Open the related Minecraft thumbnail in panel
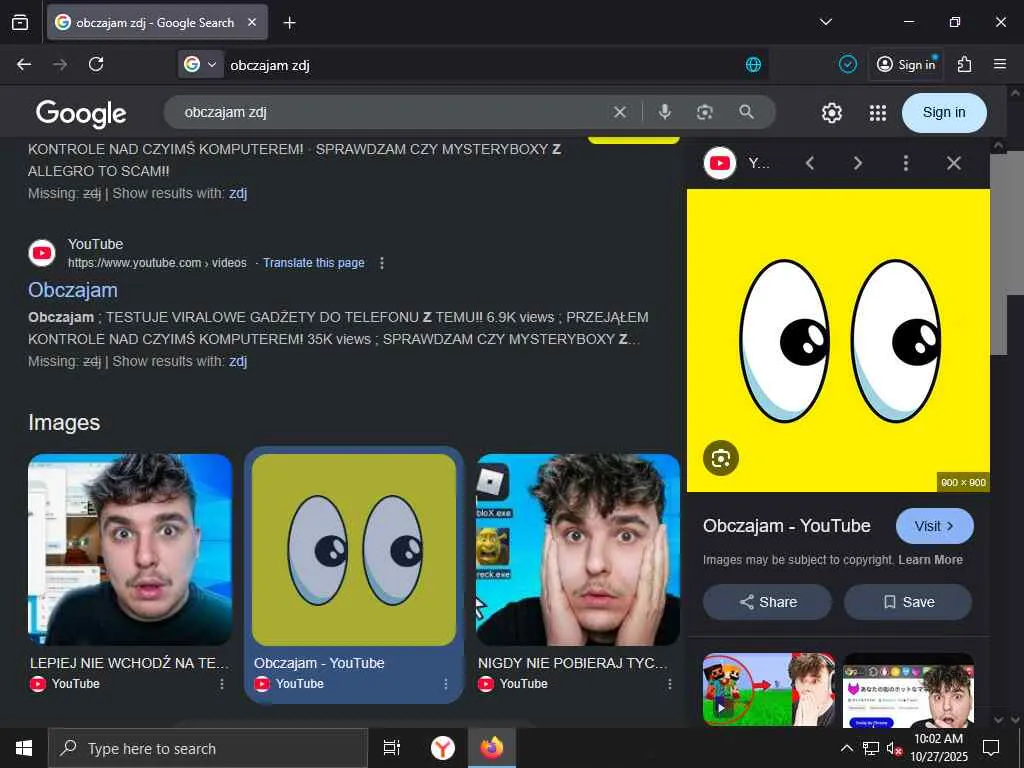This screenshot has height=768, width=1024. pos(769,690)
